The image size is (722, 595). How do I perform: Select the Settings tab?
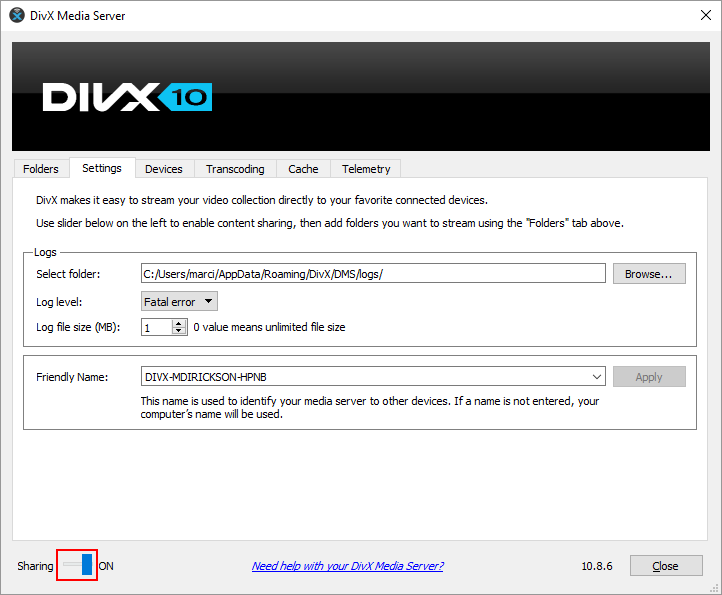(x=102, y=168)
